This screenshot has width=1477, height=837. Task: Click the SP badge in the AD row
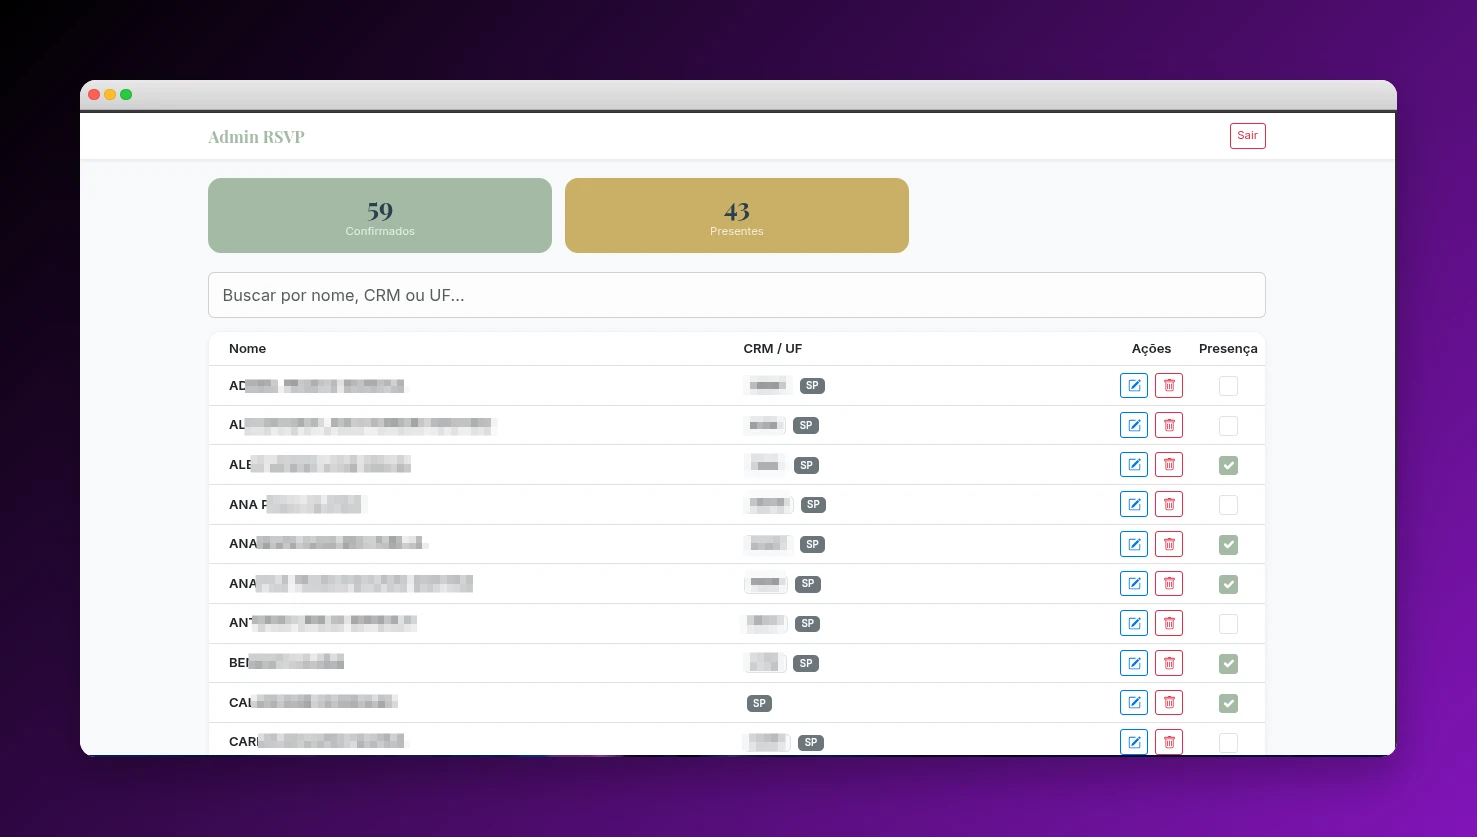point(812,386)
